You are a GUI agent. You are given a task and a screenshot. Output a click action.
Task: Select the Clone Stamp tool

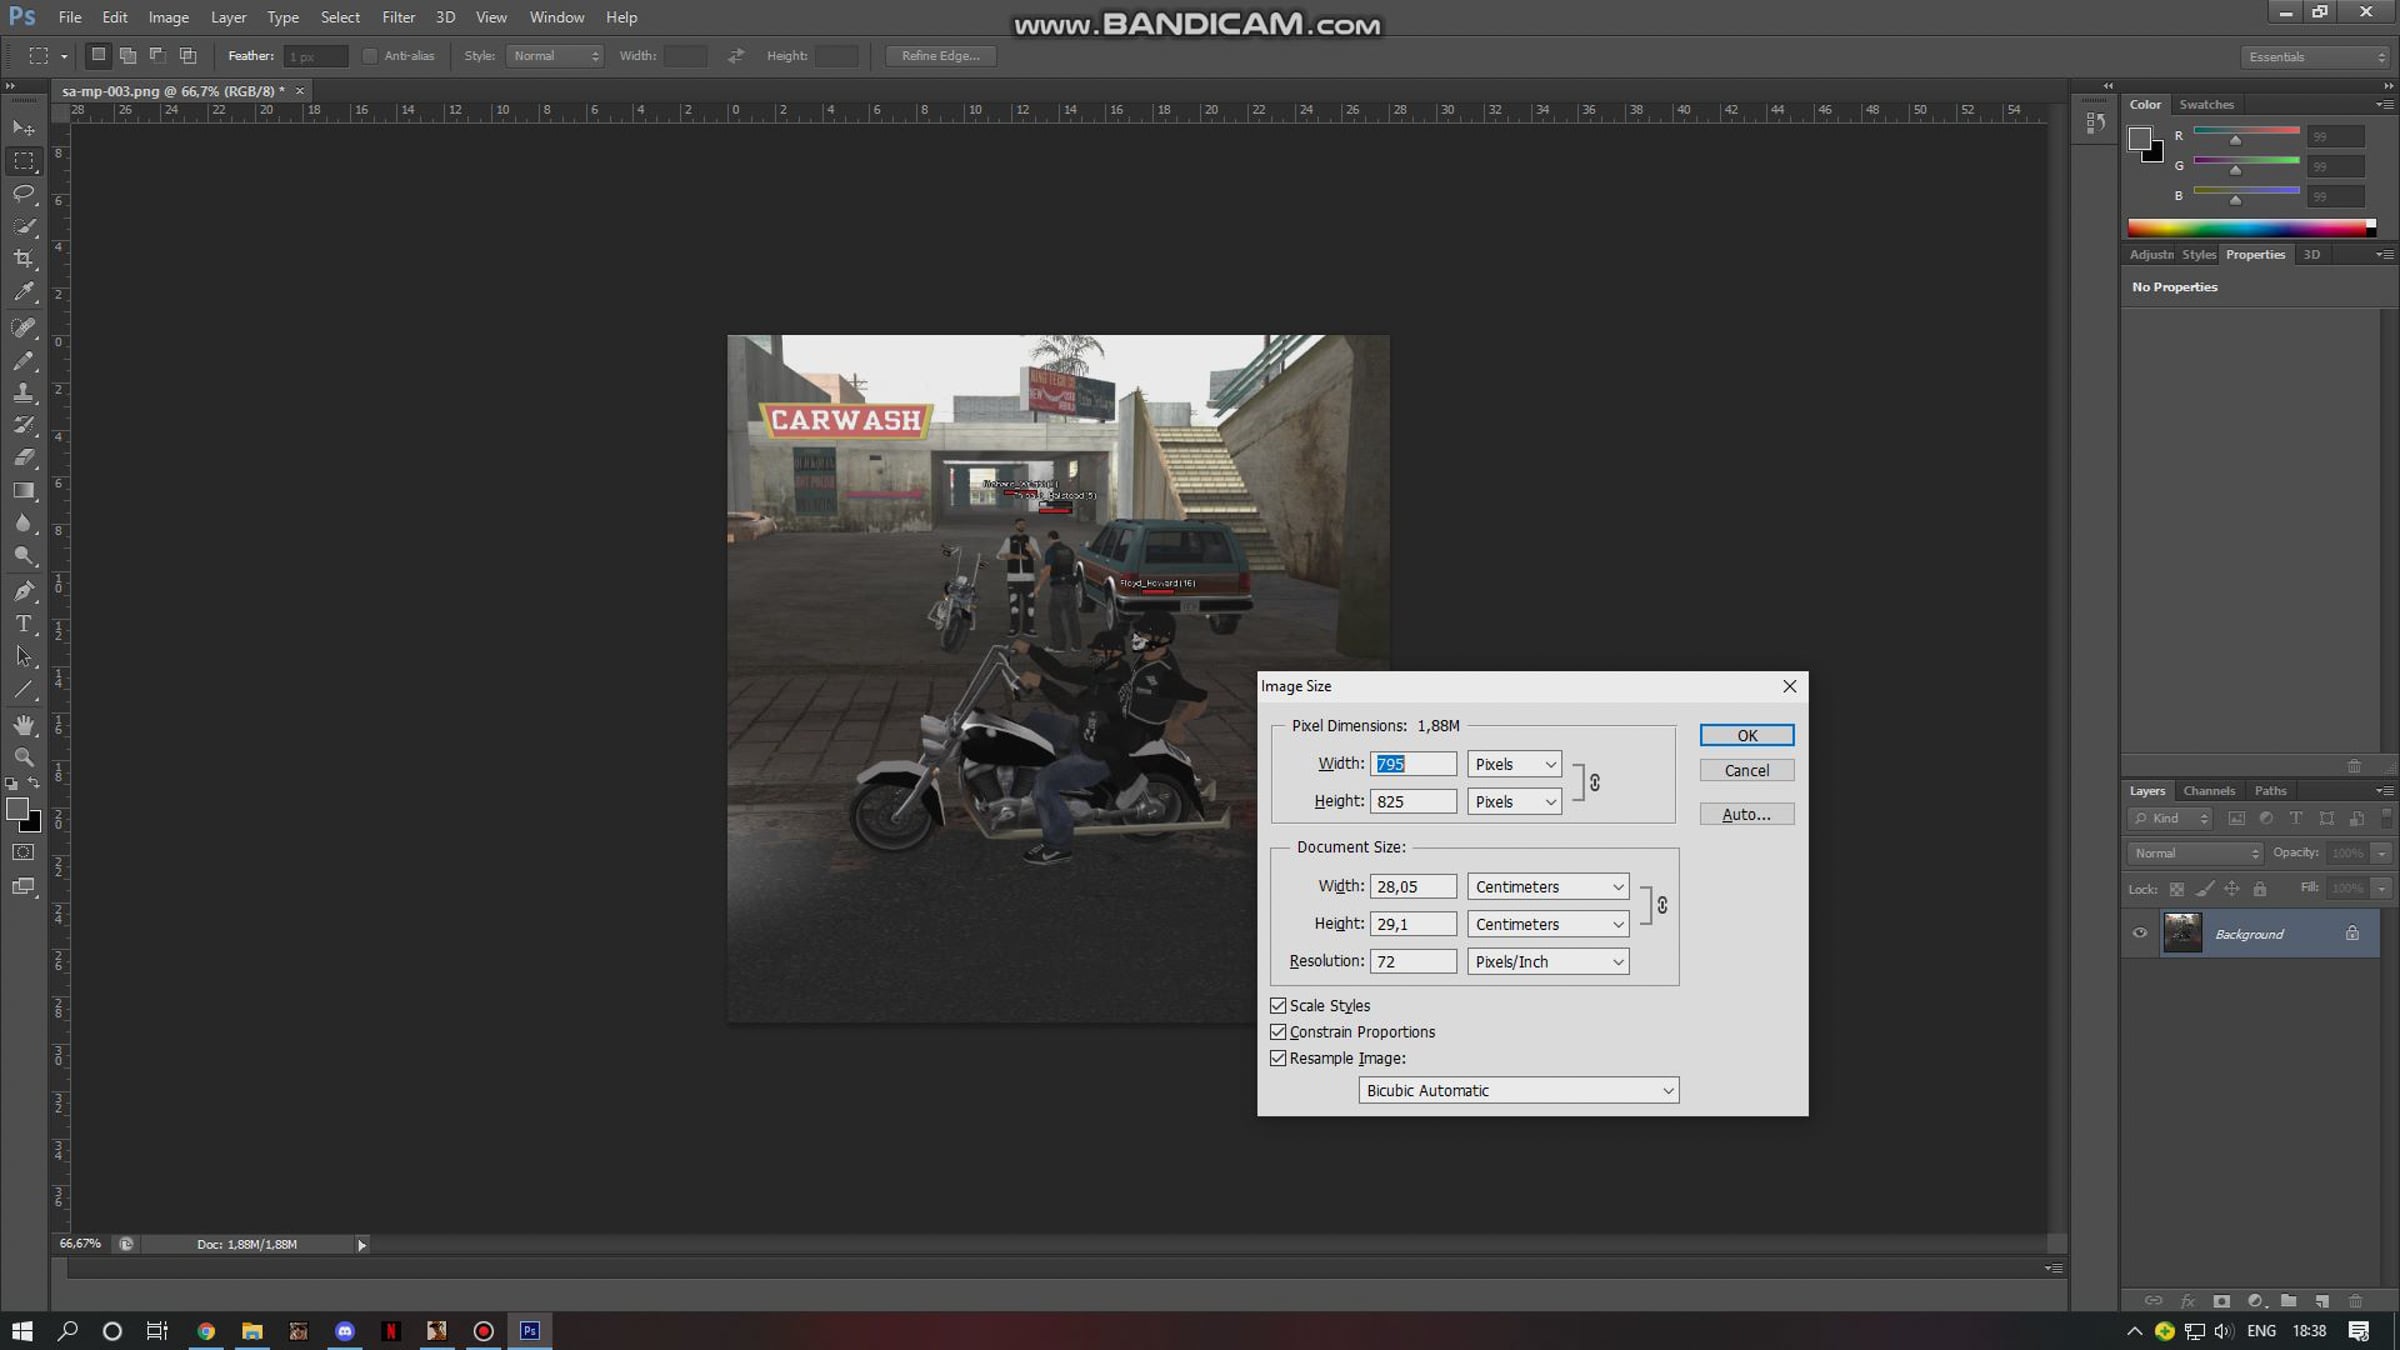pos(24,392)
